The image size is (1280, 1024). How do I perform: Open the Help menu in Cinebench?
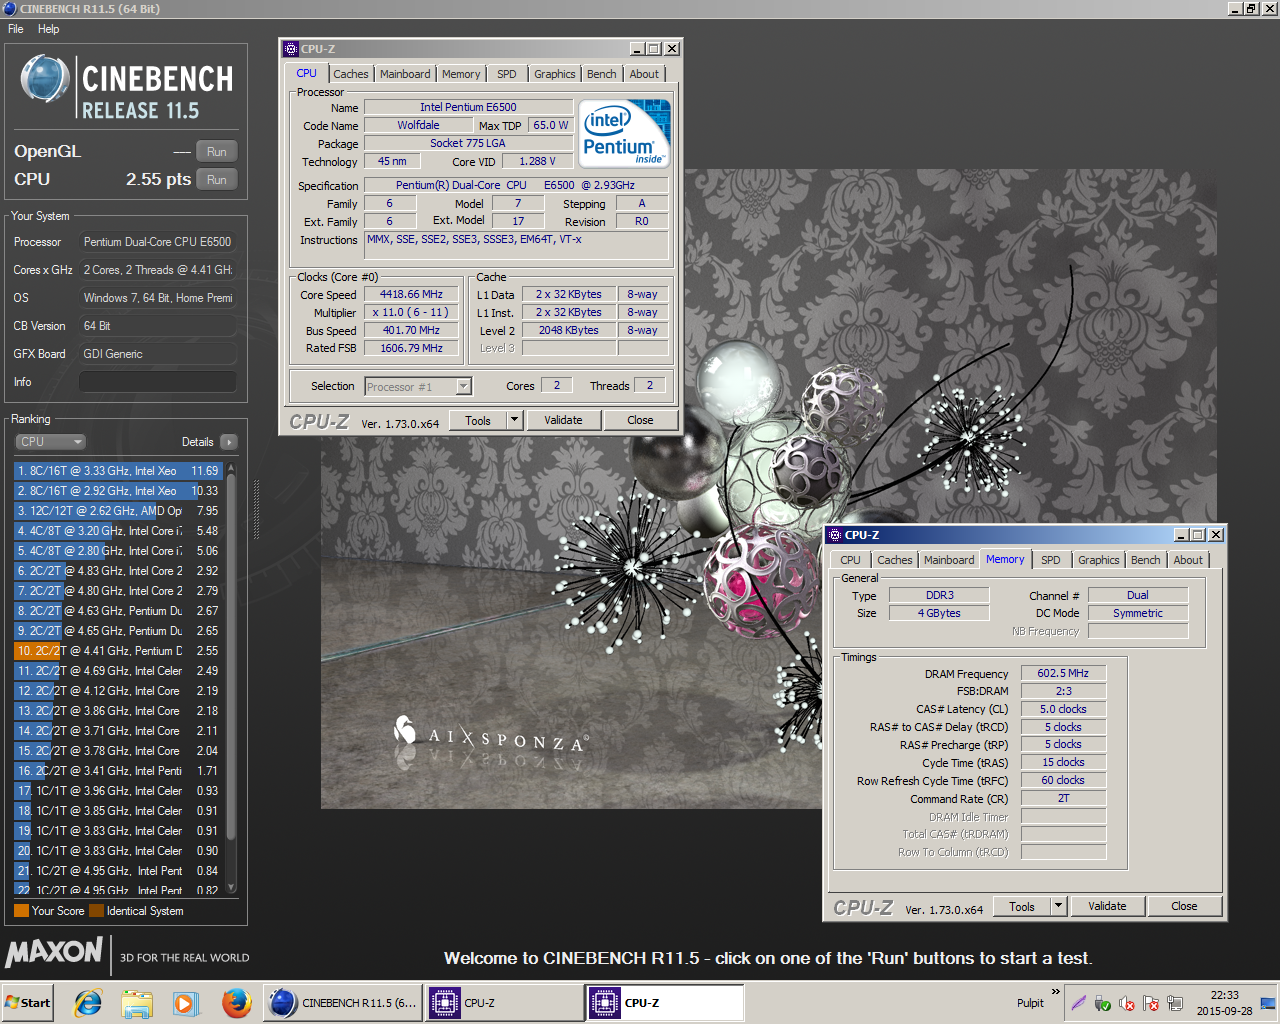49,29
